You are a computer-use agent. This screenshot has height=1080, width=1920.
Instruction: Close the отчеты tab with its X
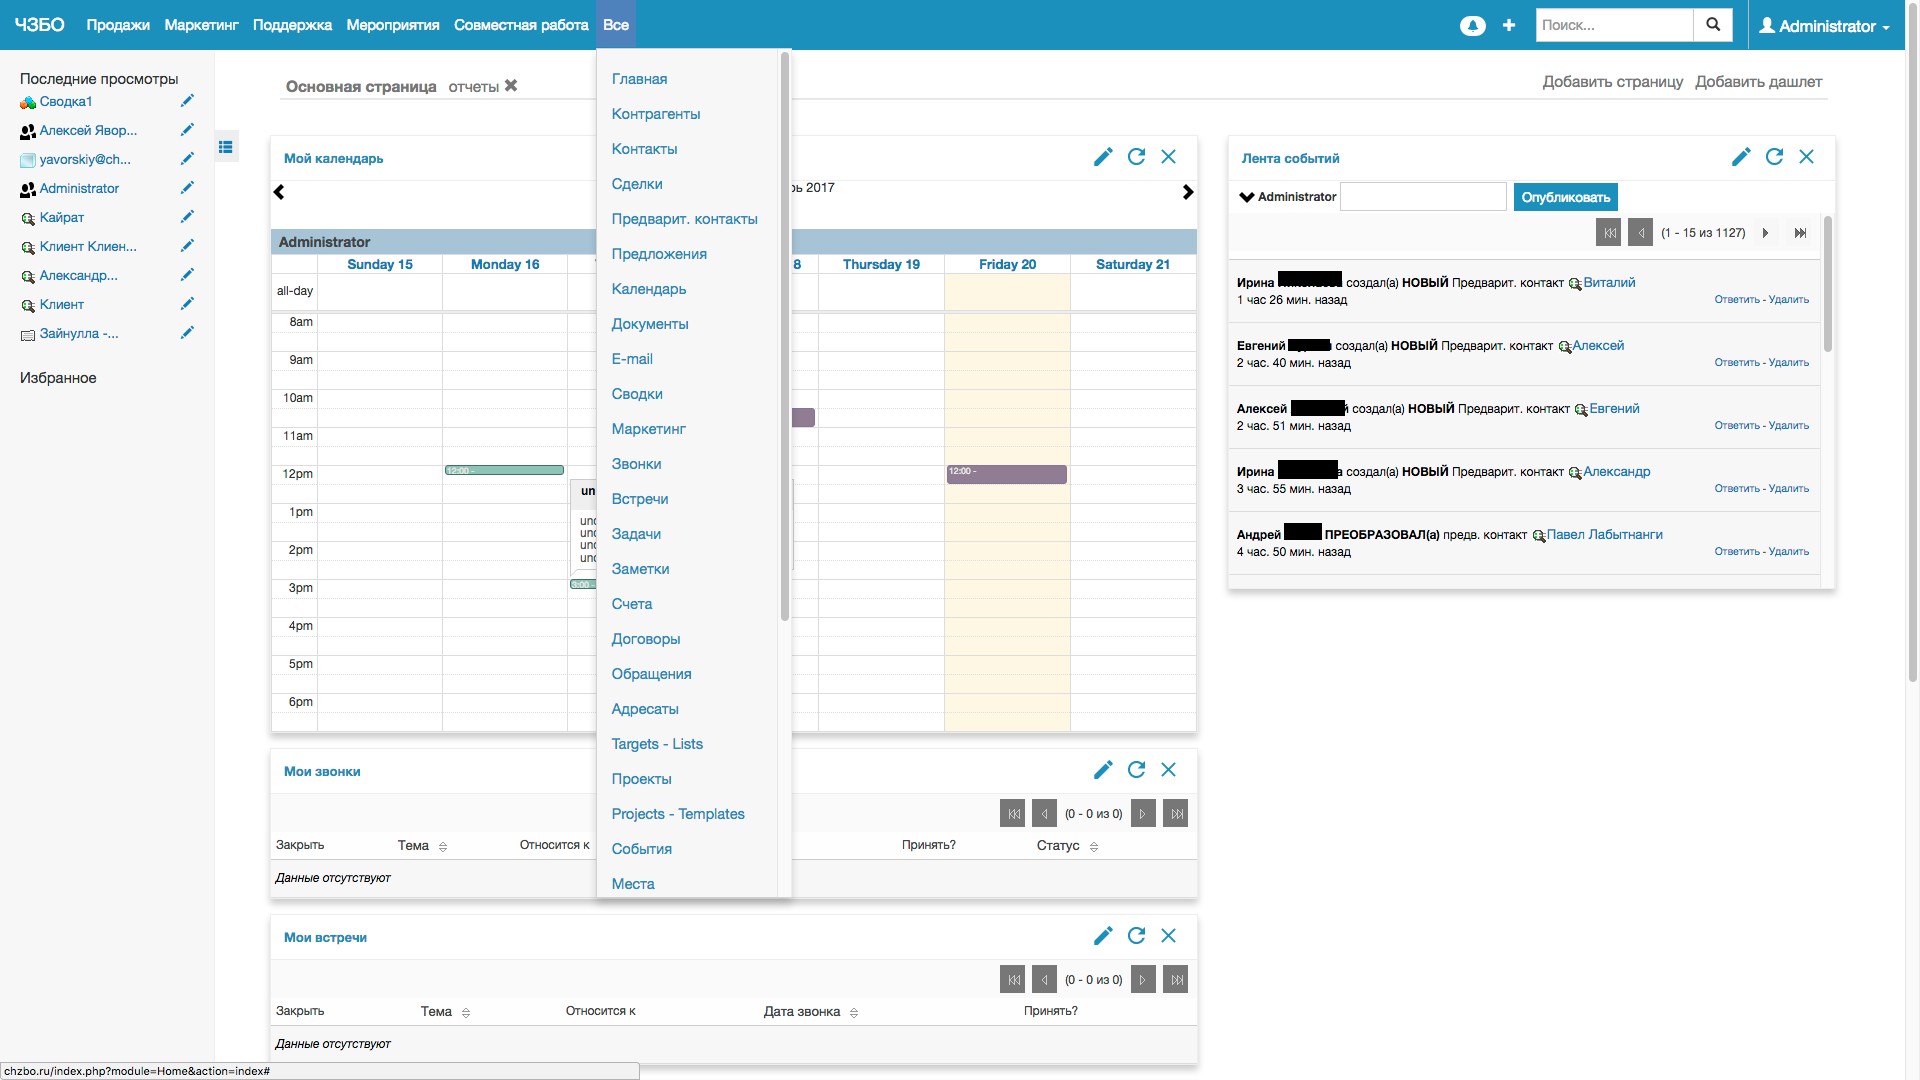click(x=511, y=86)
